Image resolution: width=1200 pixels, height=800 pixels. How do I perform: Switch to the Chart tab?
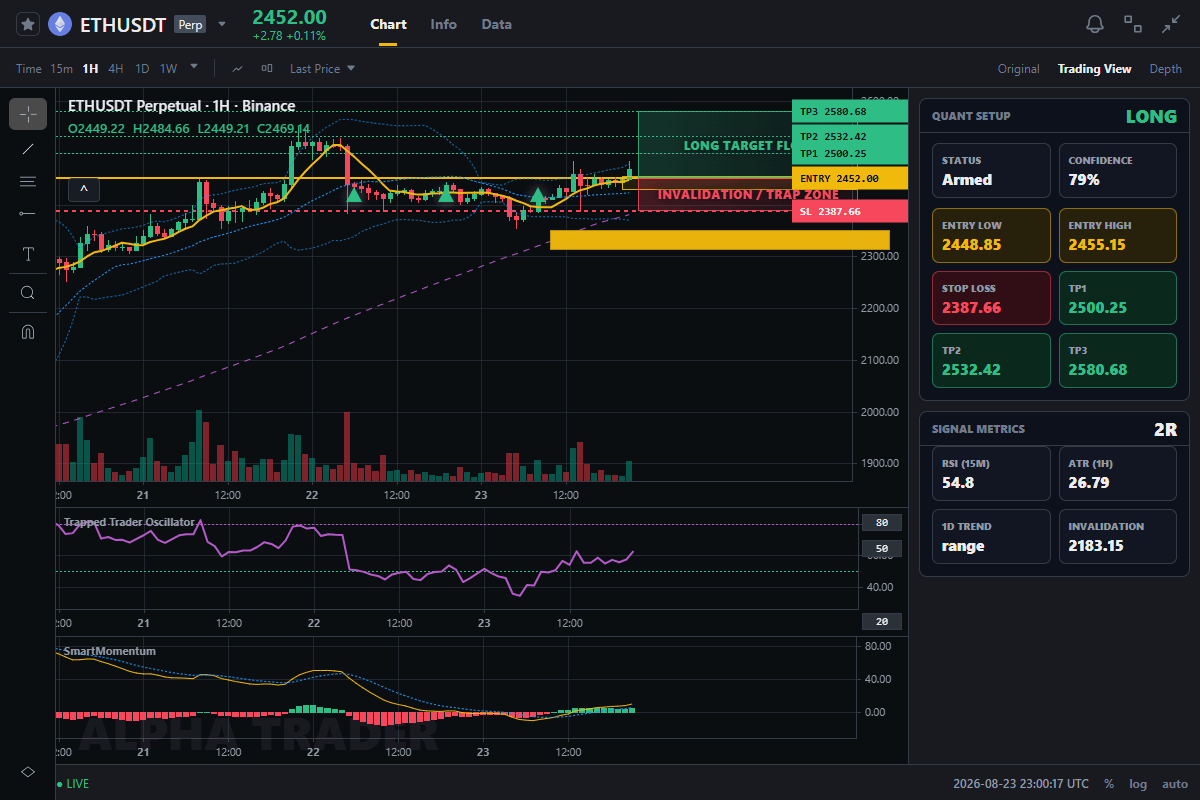[388, 24]
